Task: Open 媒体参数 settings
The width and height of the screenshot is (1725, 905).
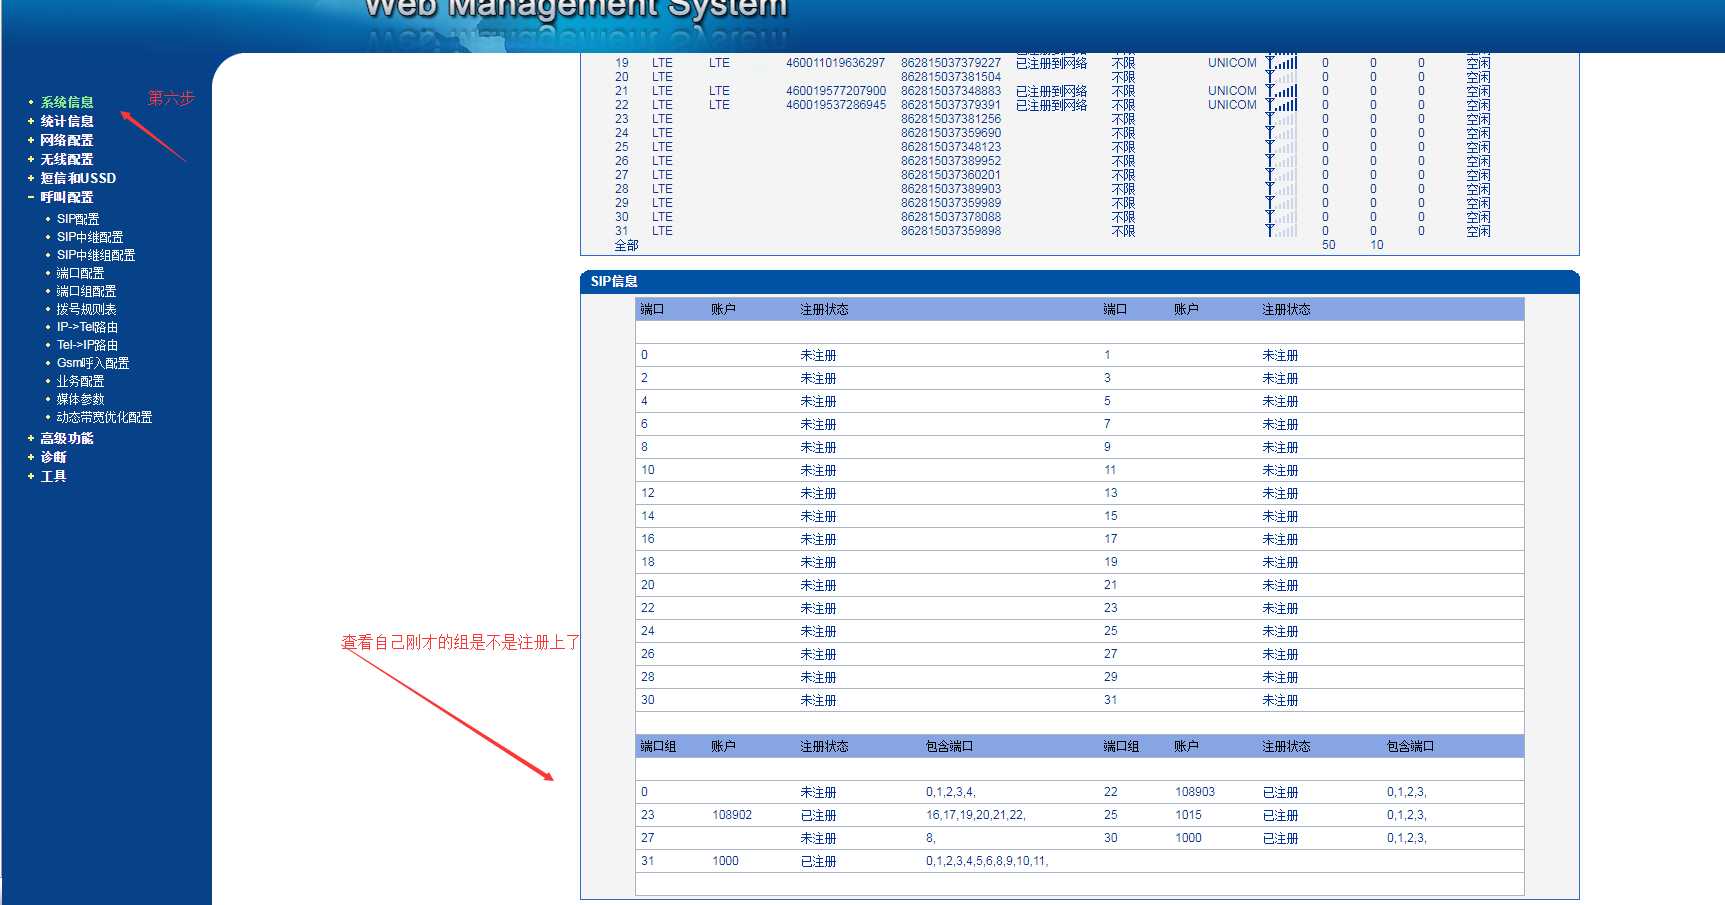Action: point(80,399)
